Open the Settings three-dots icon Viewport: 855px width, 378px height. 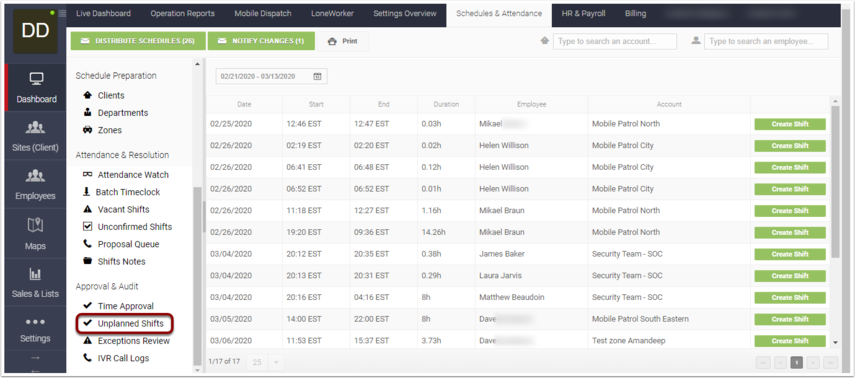pyautogui.click(x=35, y=321)
